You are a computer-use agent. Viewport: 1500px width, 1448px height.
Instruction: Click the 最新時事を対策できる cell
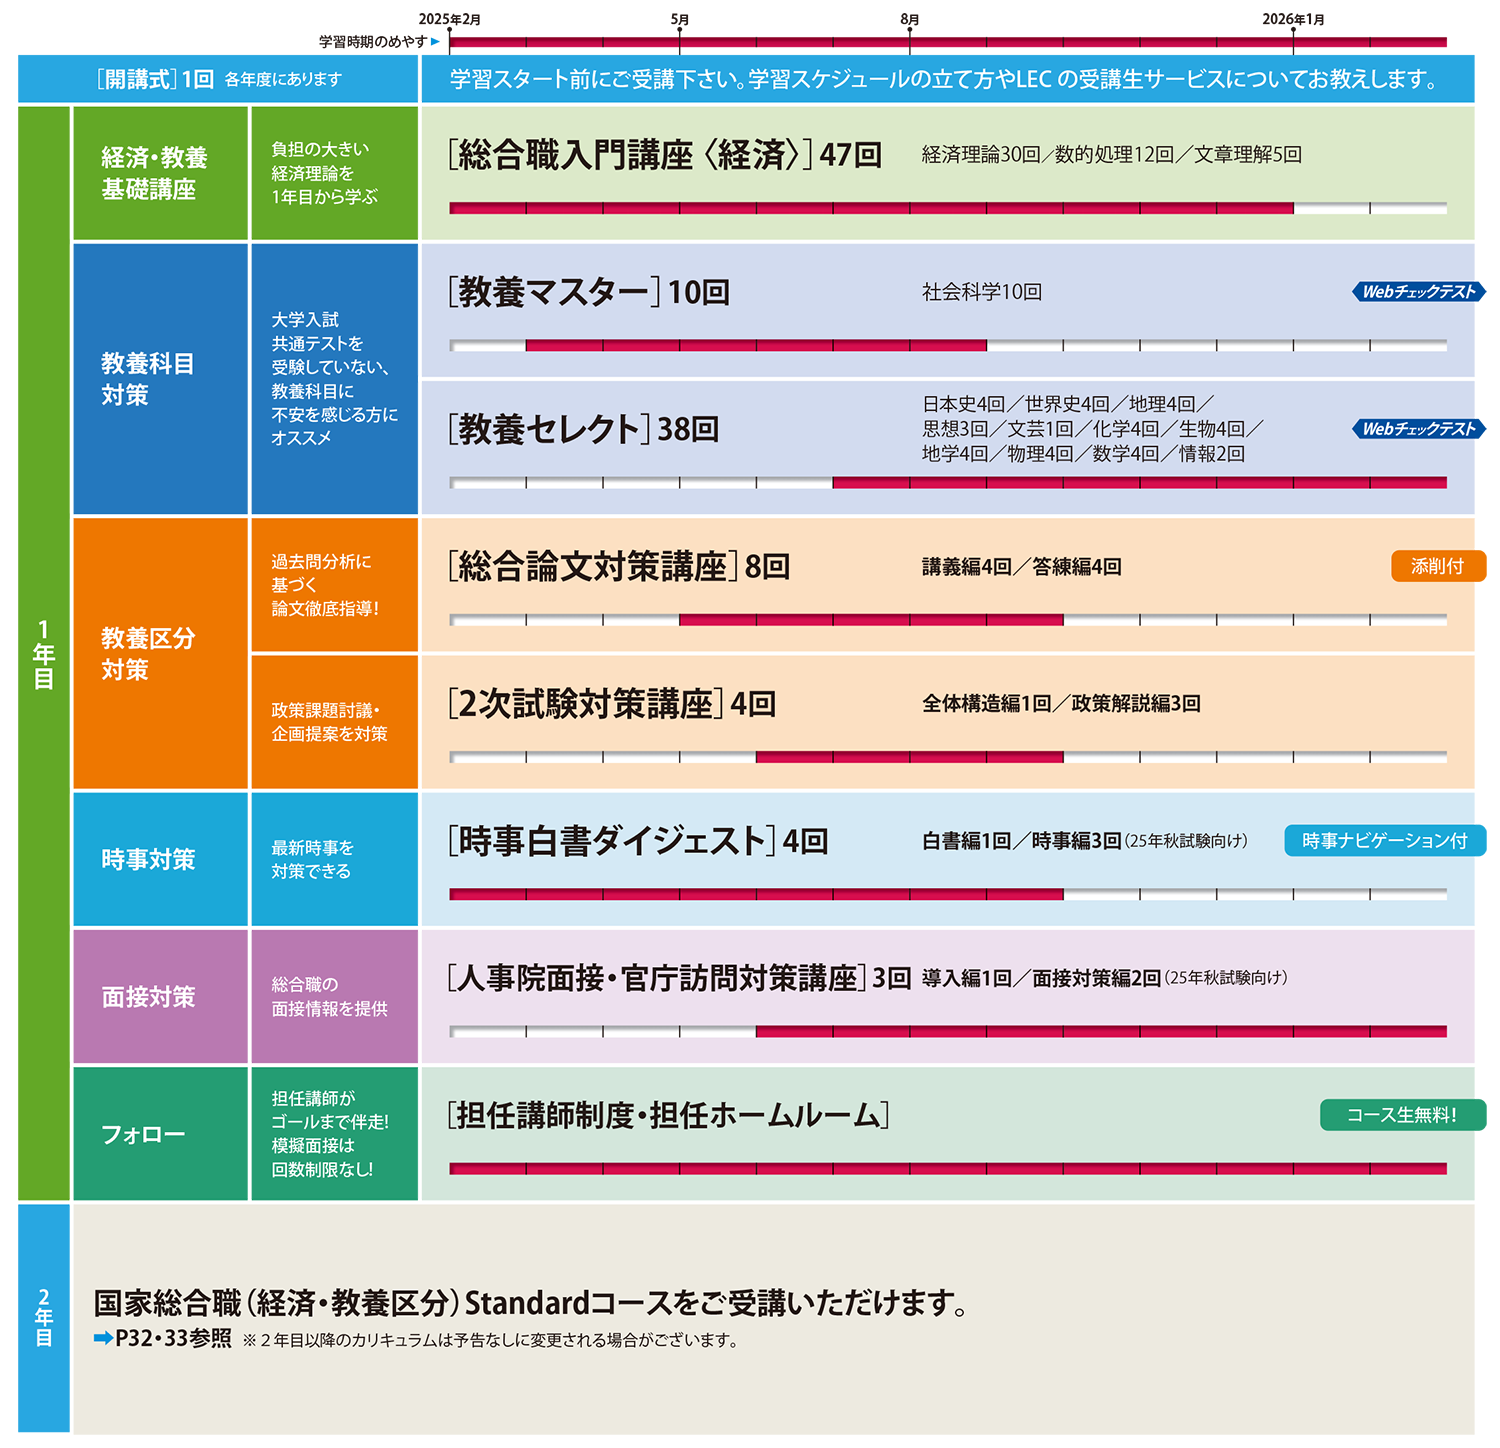334,859
